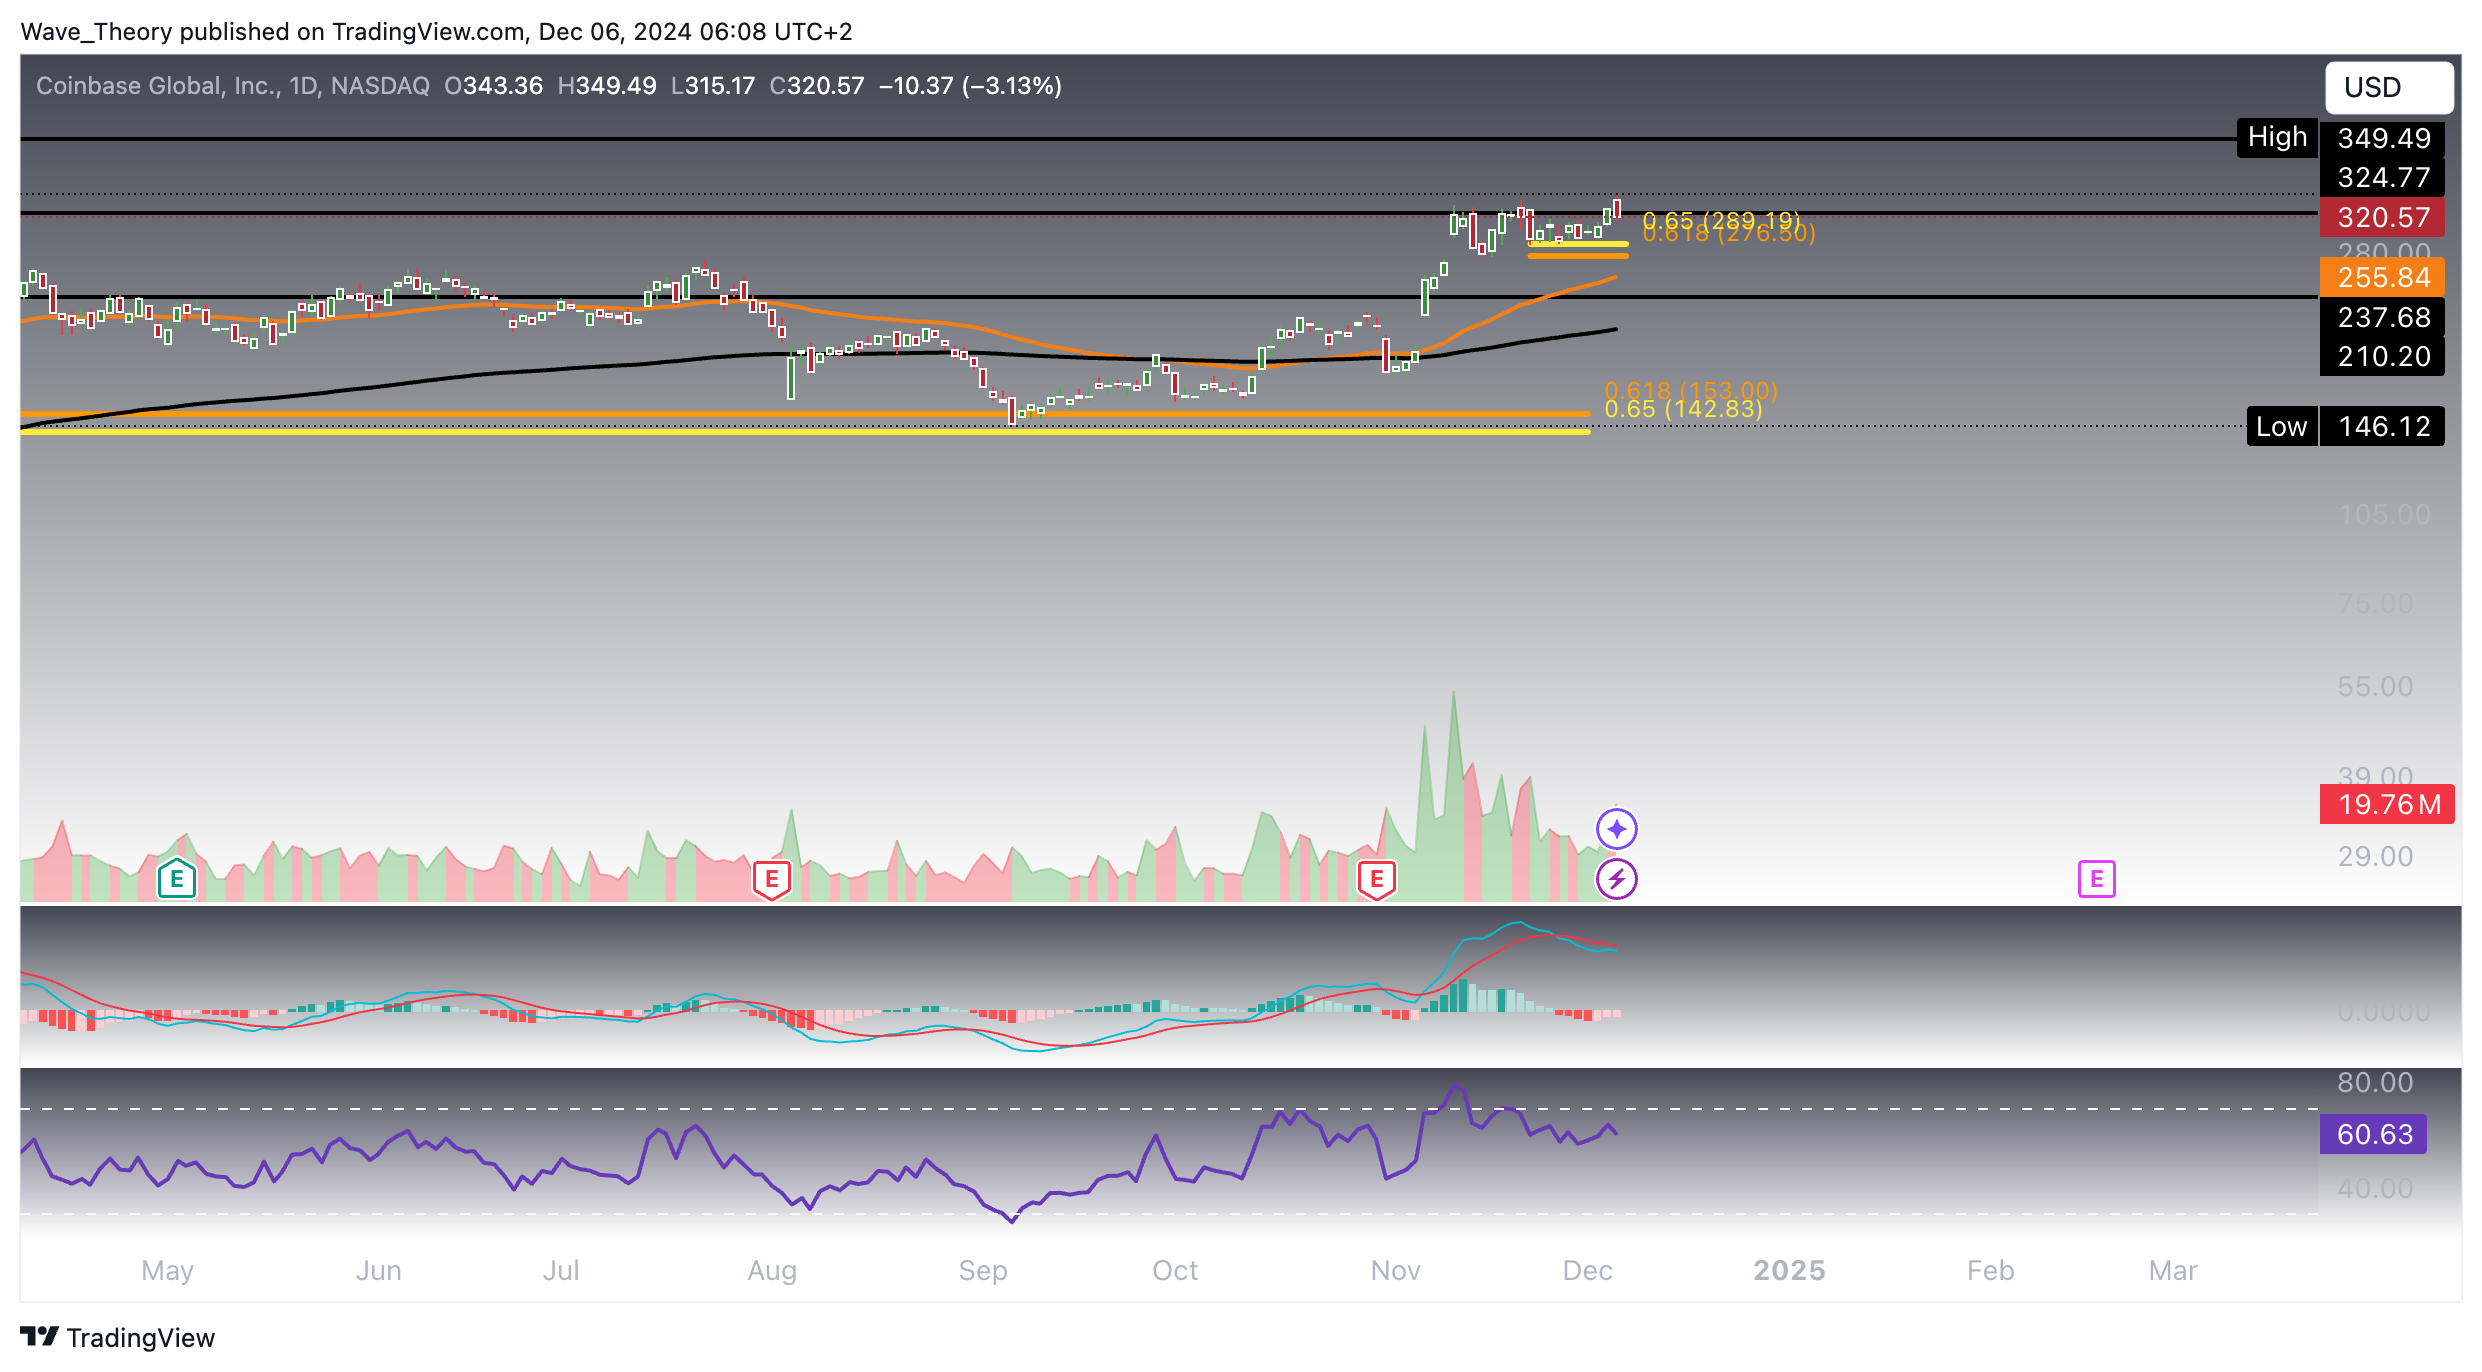2482x1372 pixels.
Task: Click the Coinbase Global, Inc. symbol title
Action: point(232,86)
